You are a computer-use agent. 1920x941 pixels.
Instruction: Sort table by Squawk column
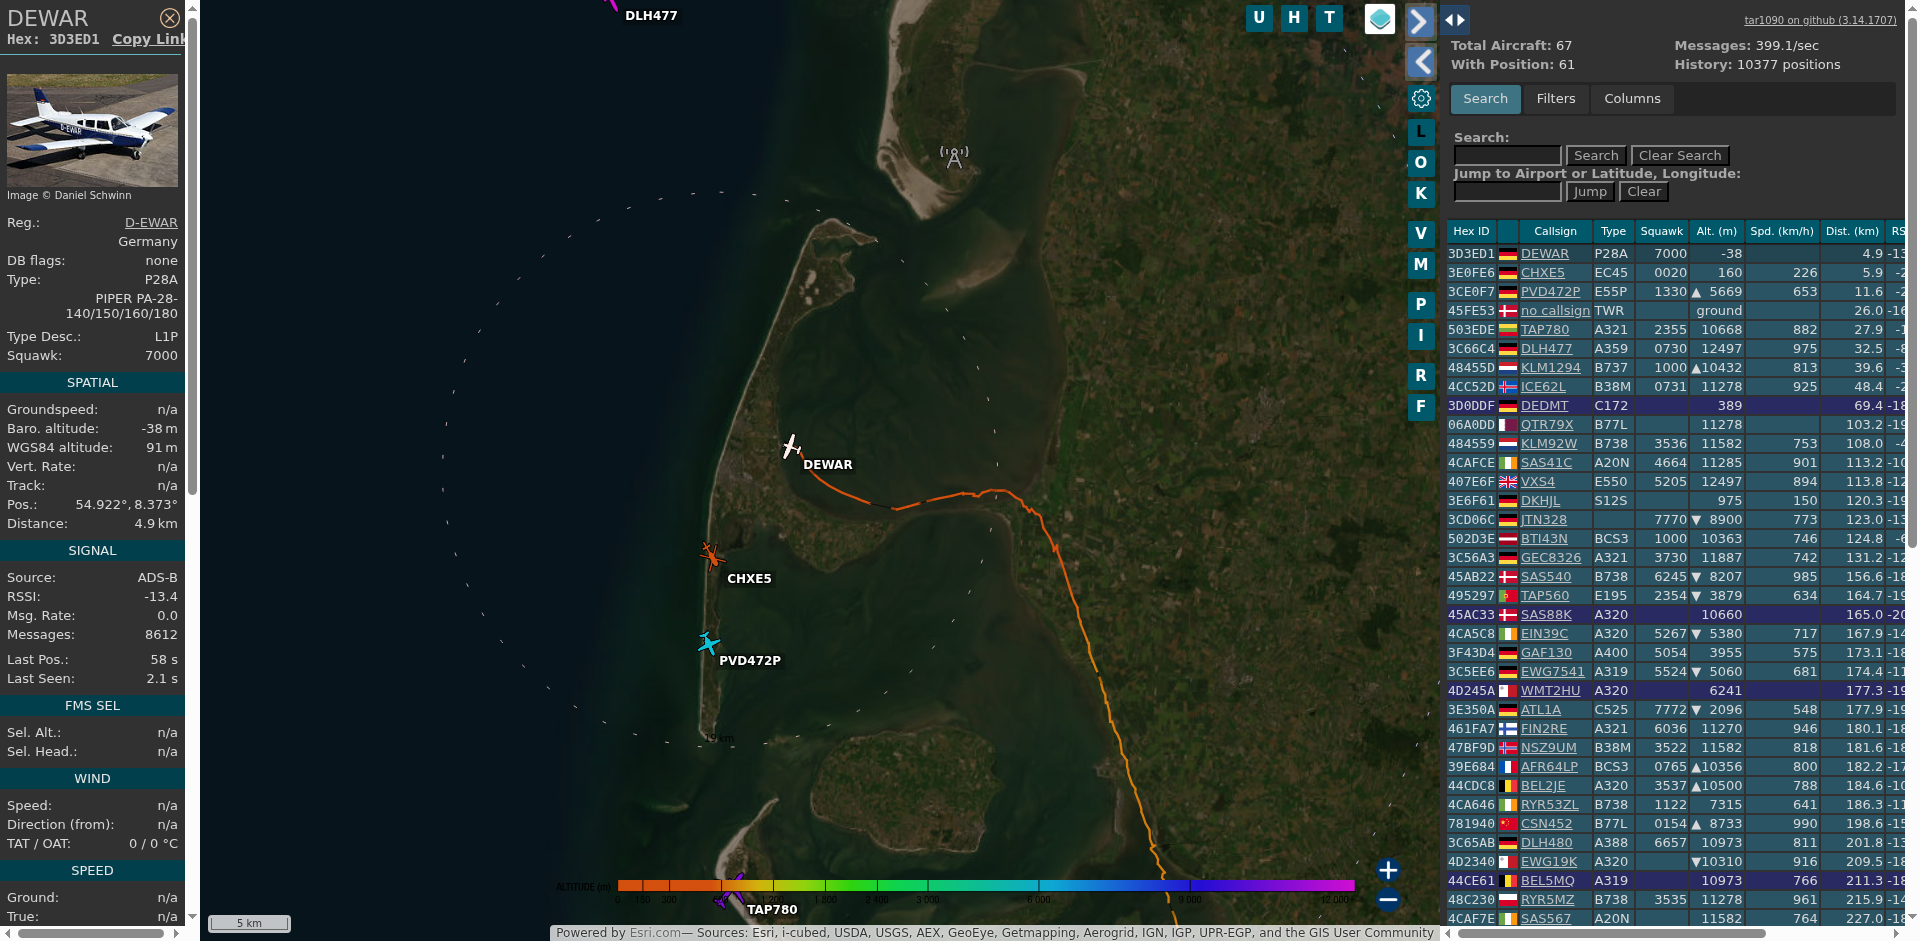click(1661, 232)
